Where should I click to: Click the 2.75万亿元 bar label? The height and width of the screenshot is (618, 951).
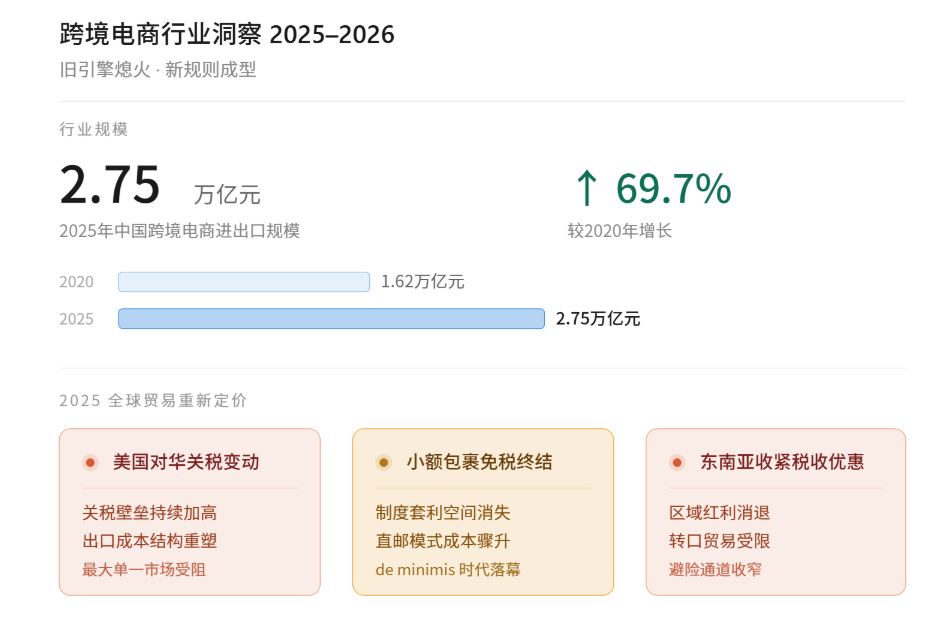(598, 319)
